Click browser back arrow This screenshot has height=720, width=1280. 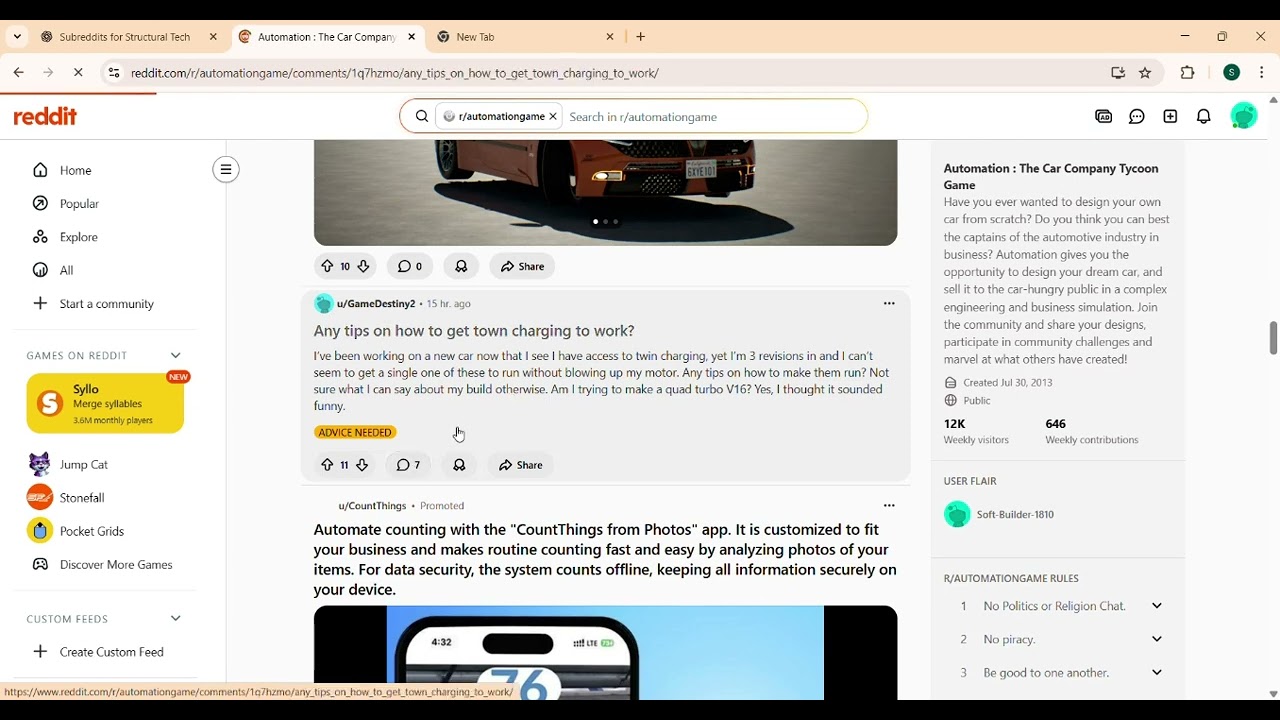[x=19, y=73]
